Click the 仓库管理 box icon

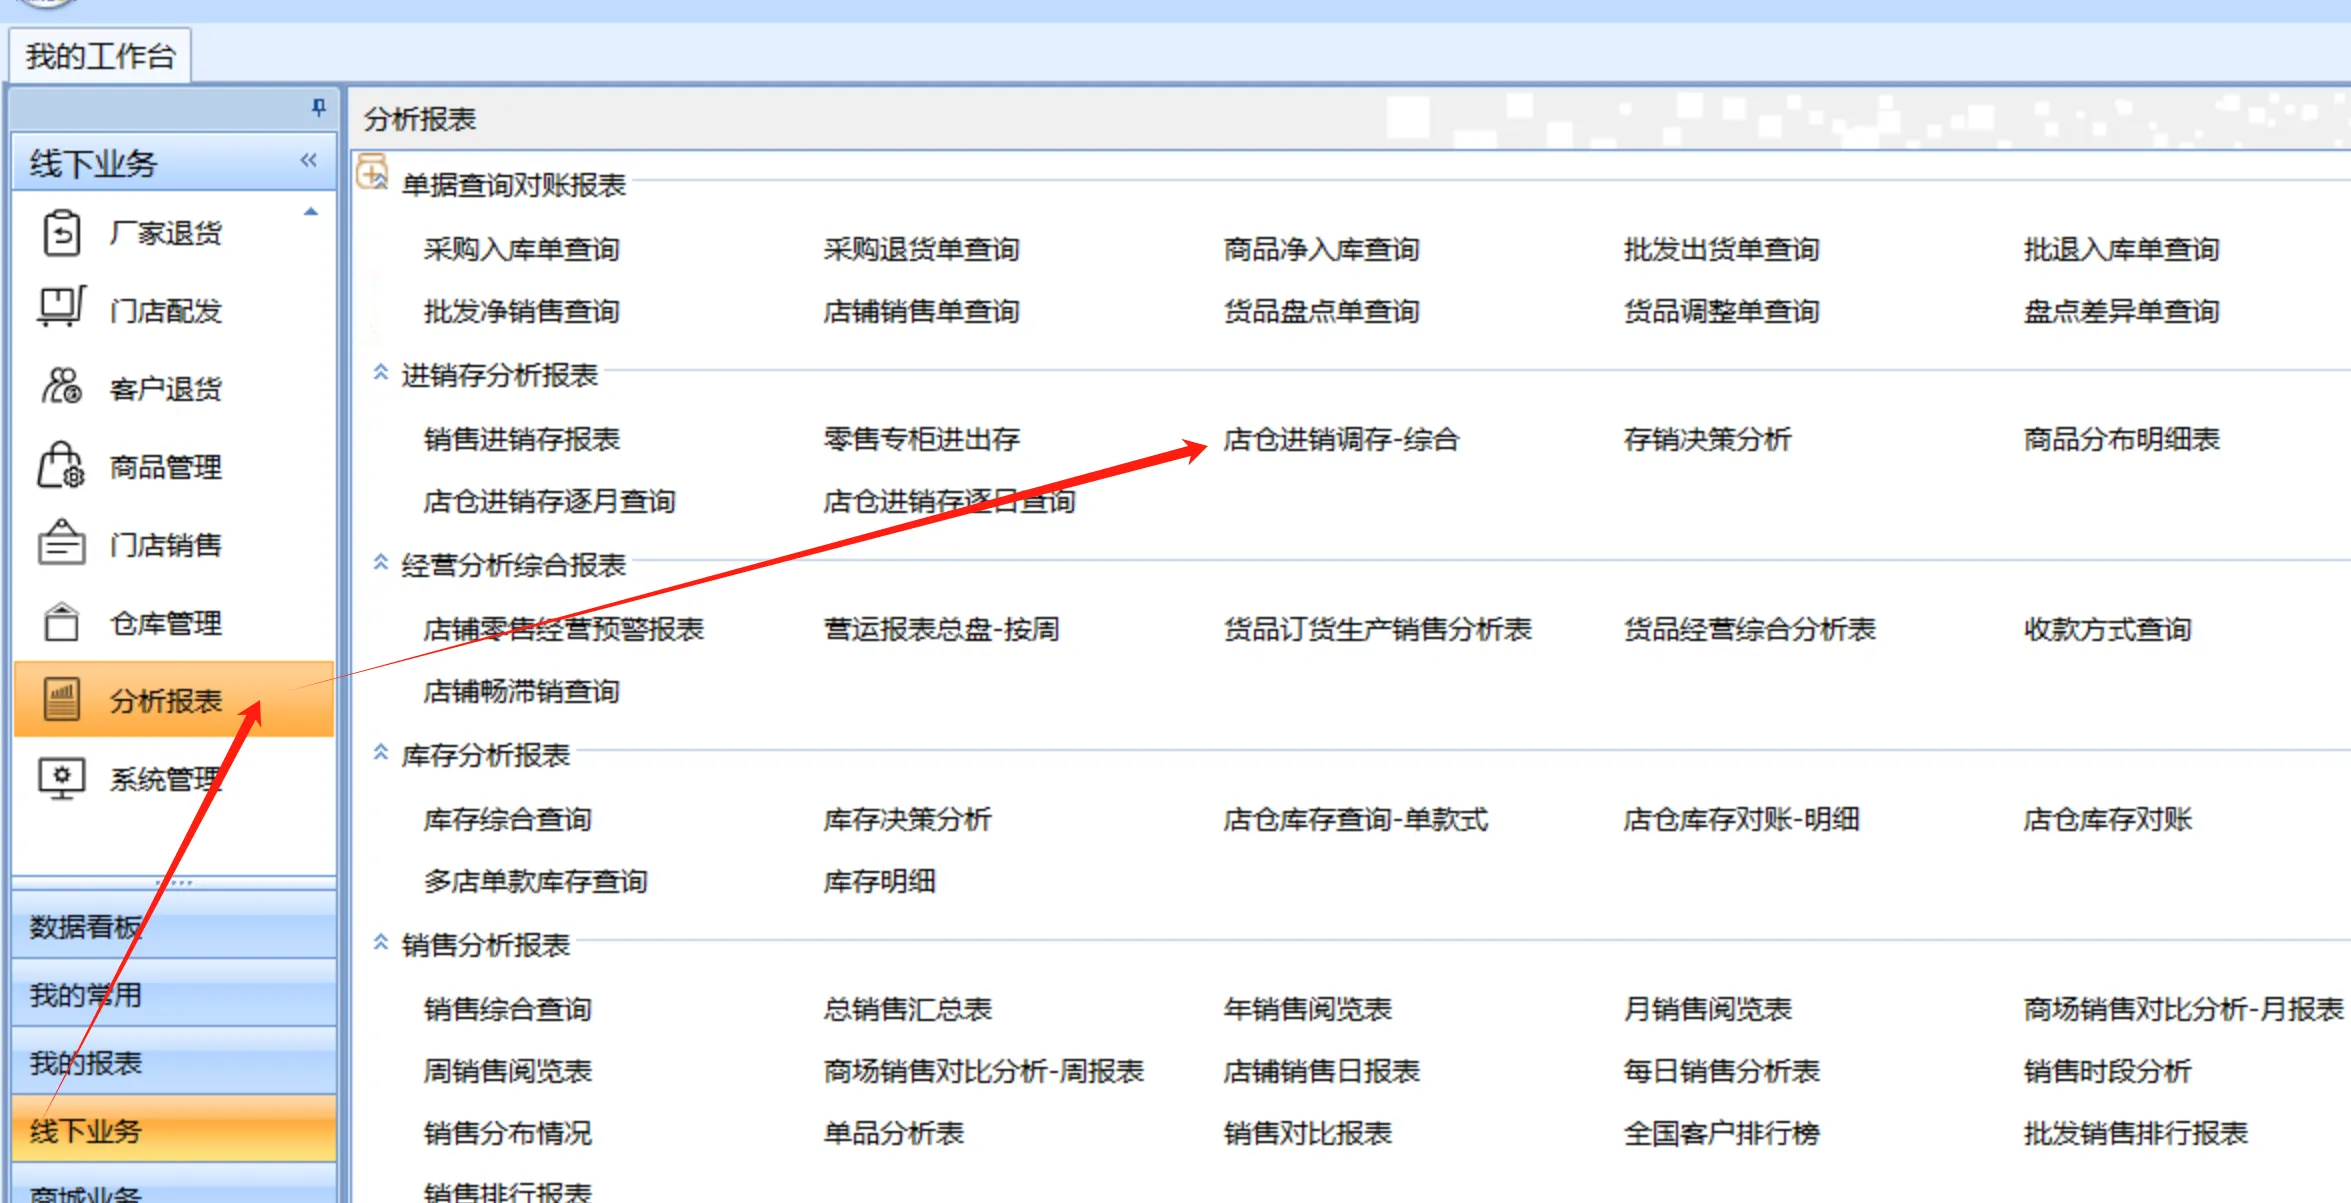click(x=61, y=622)
